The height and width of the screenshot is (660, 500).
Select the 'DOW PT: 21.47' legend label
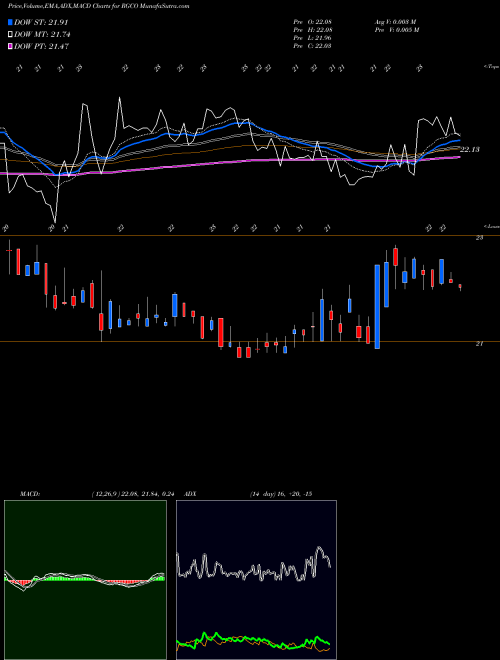41,46
